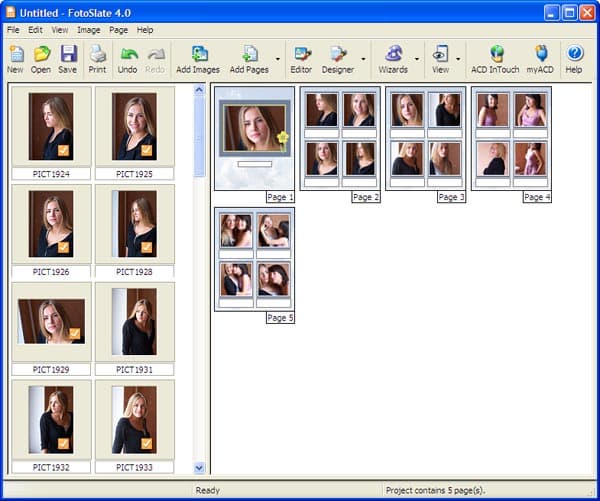The image size is (600, 501).
Task: Open ACD InTouch
Action: click(x=496, y=59)
